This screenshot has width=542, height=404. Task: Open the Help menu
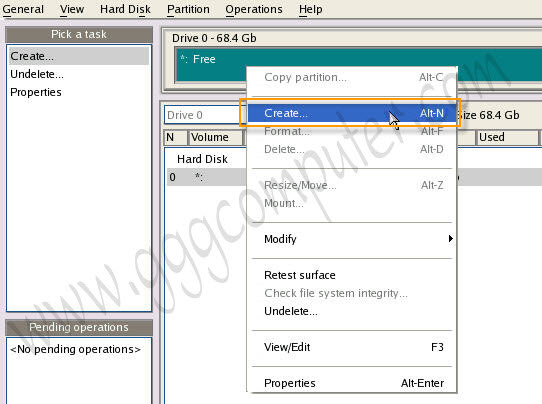pyautogui.click(x=310, y=9)
